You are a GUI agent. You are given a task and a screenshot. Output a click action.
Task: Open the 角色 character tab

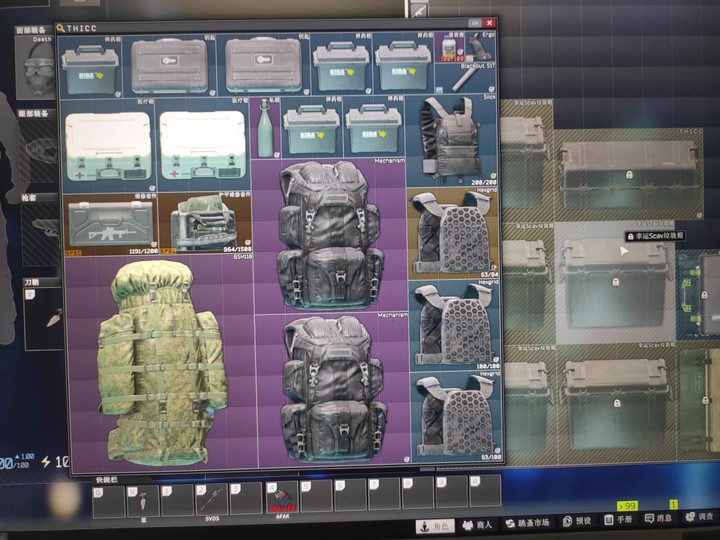pos(432,524)
